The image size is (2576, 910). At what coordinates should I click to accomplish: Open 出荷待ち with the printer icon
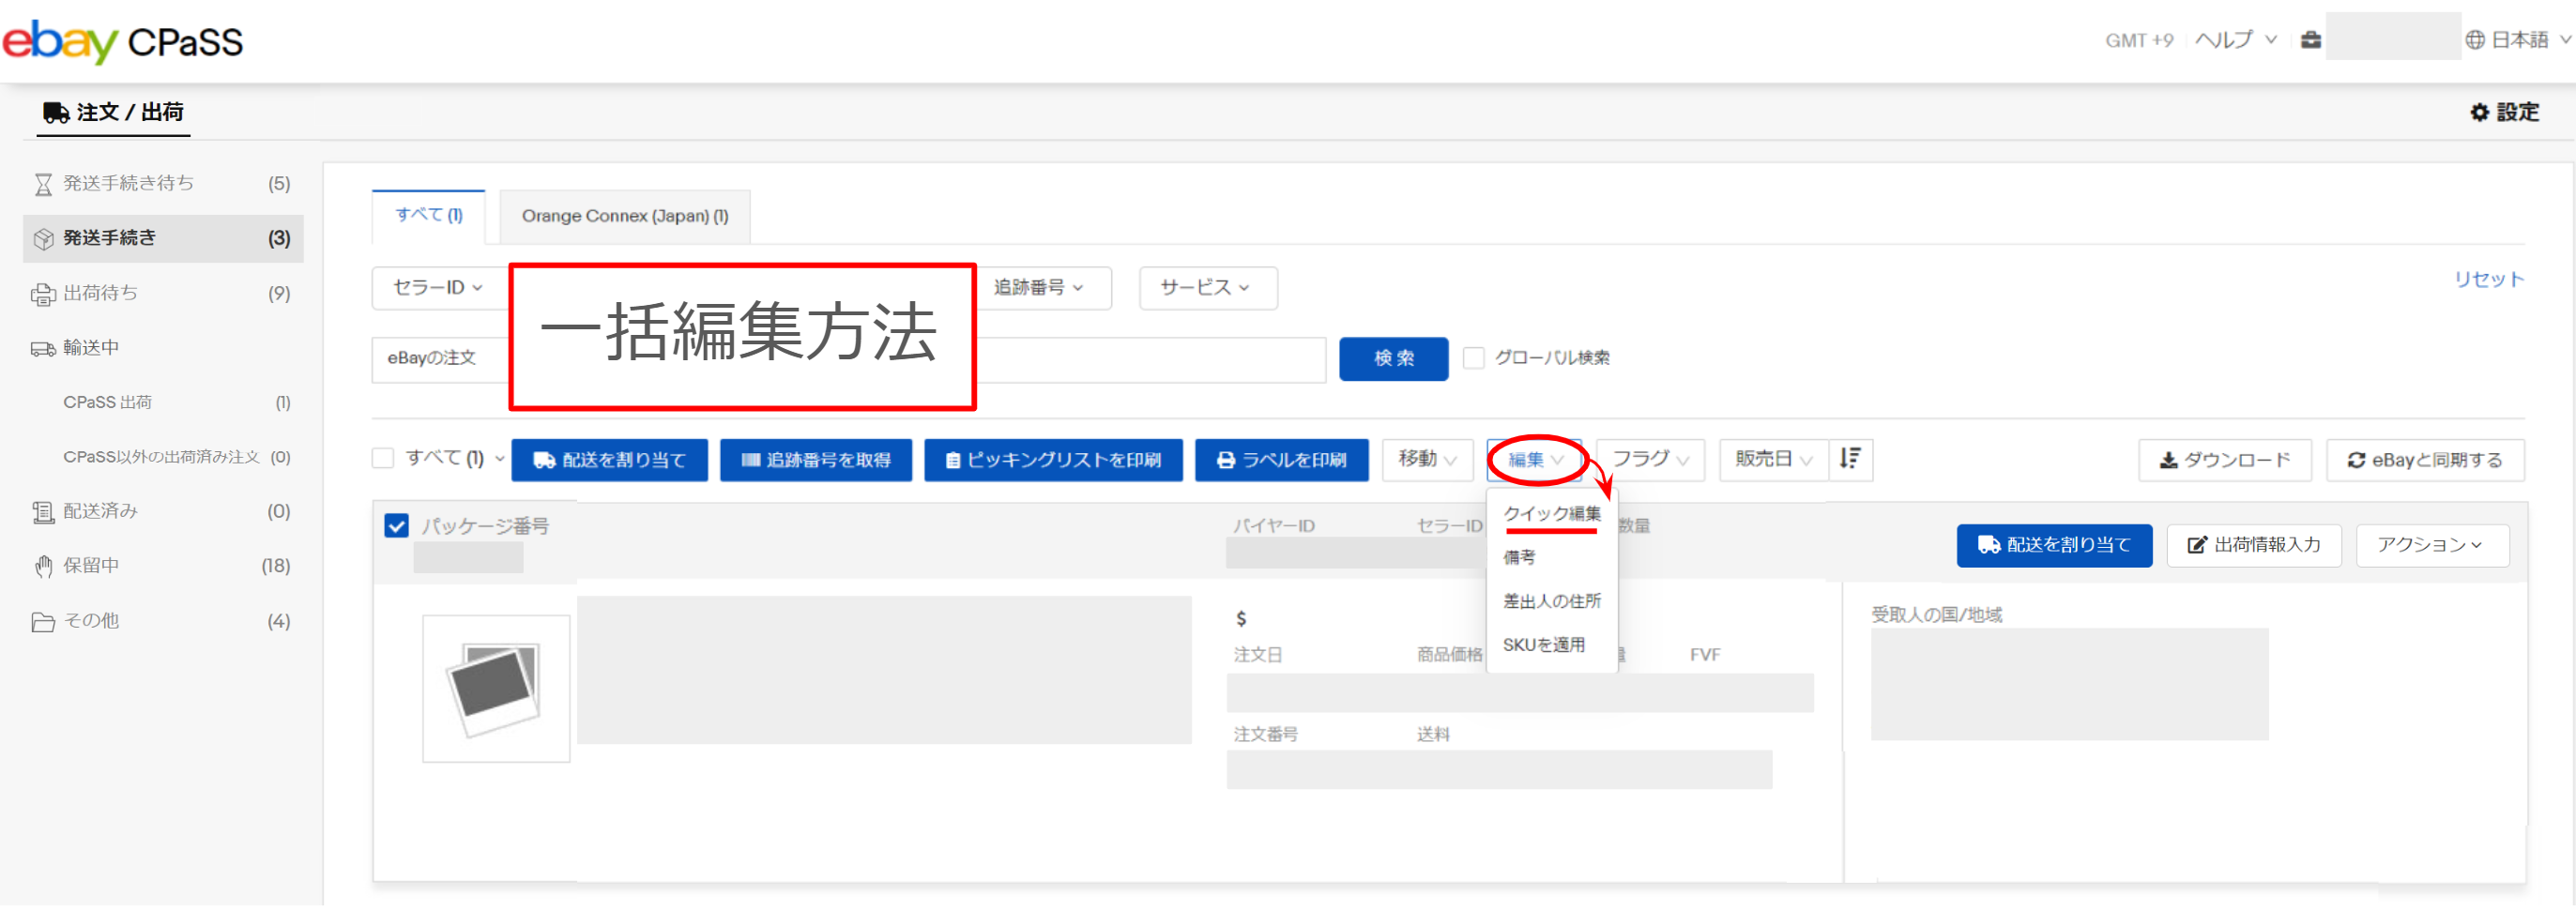(43, 294)
